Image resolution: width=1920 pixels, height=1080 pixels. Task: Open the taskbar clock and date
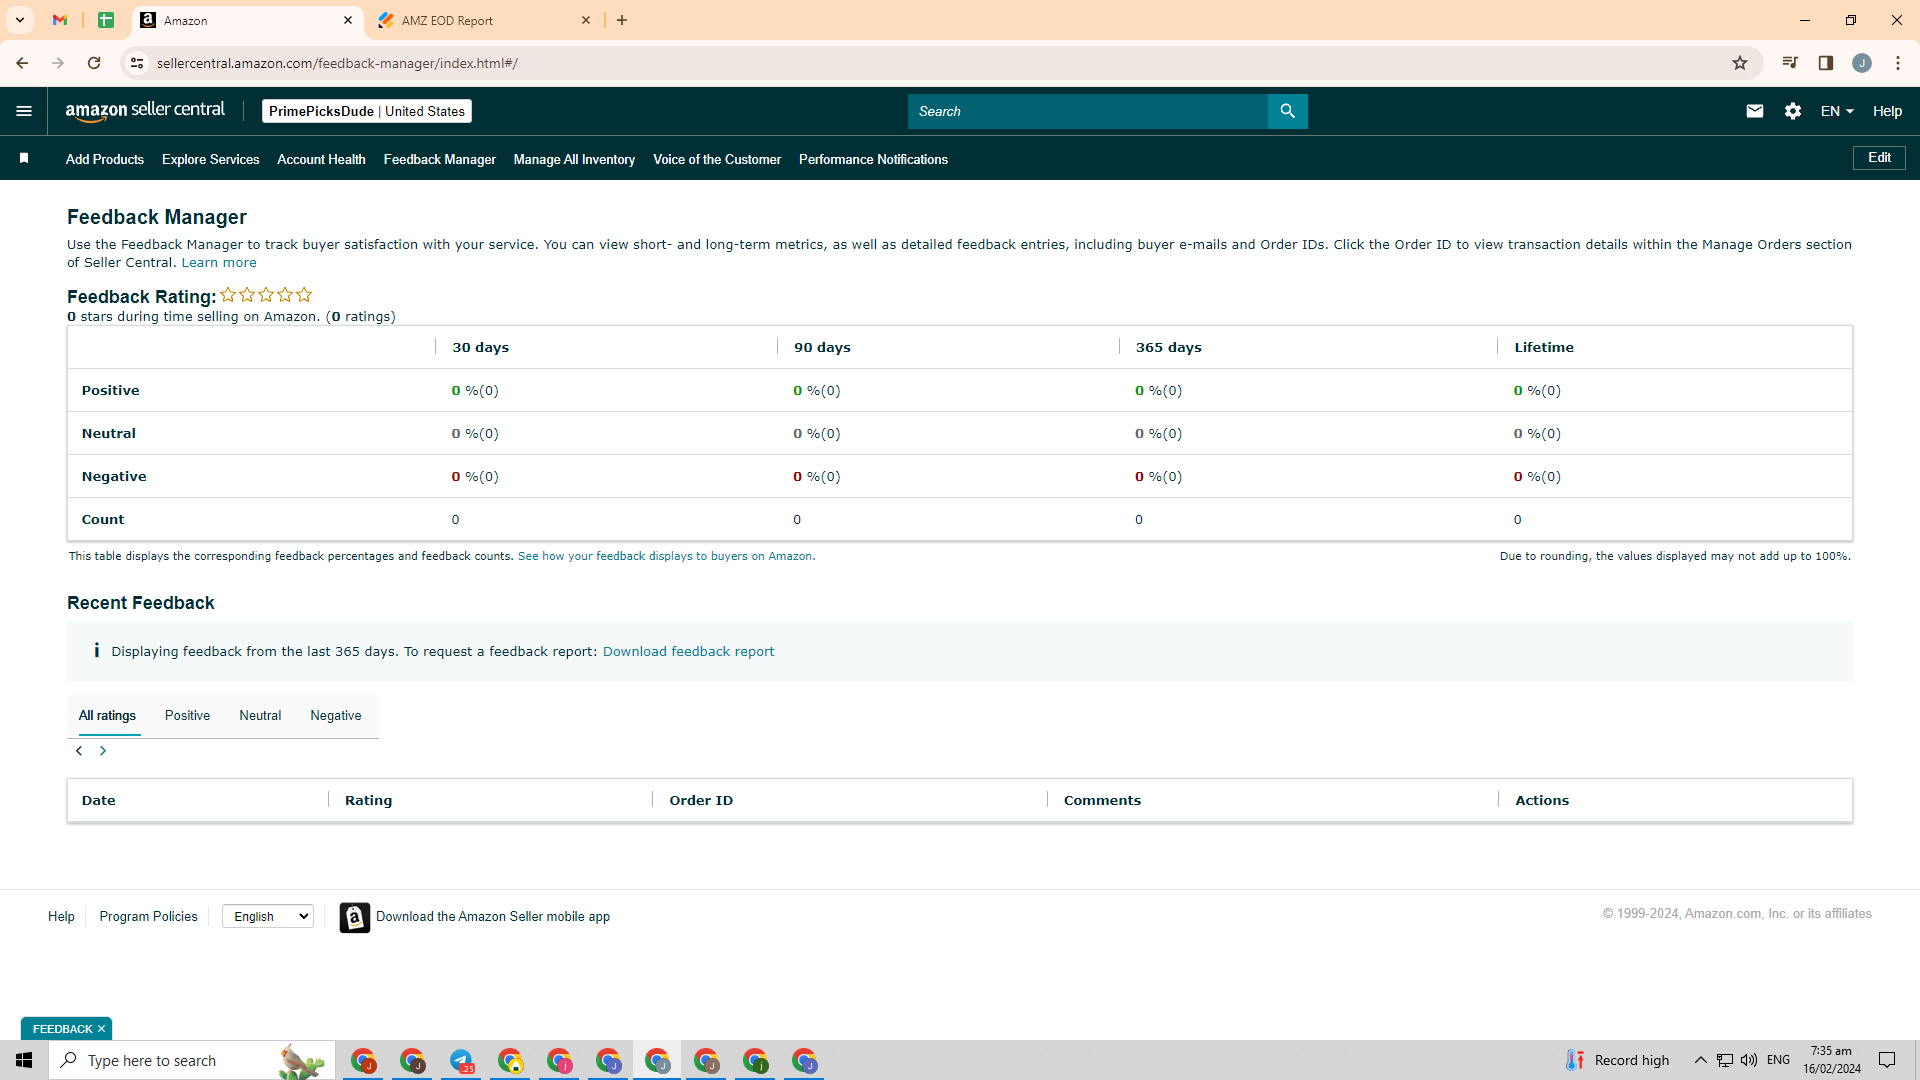(1832, 1060)
